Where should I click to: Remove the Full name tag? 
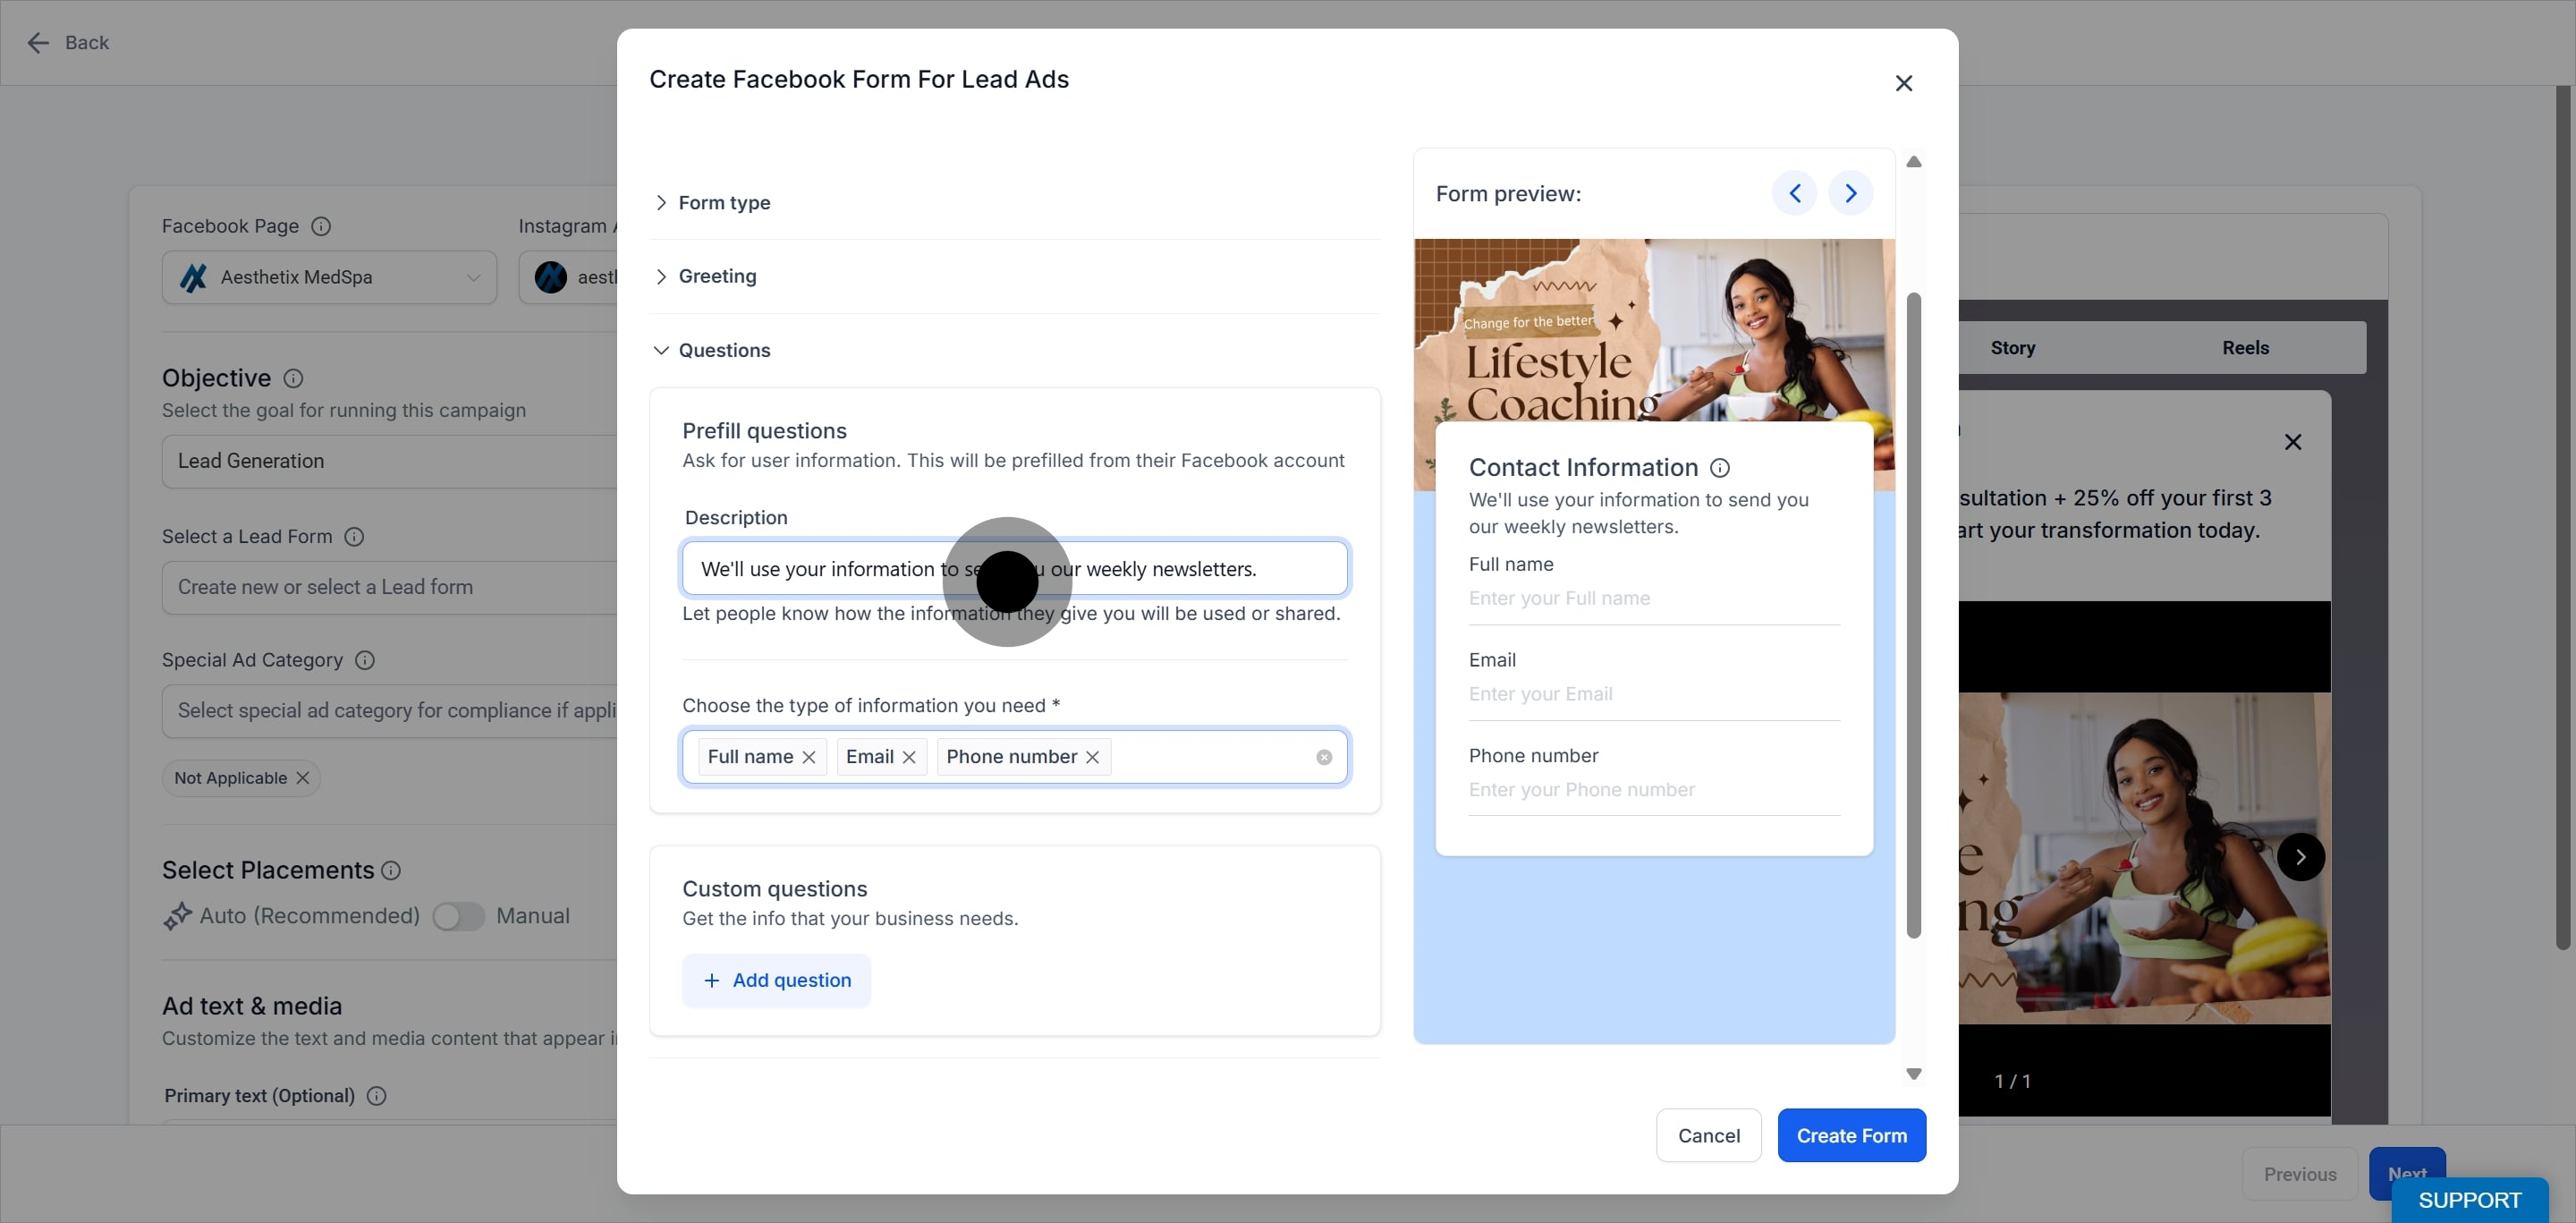pos(809,757)
